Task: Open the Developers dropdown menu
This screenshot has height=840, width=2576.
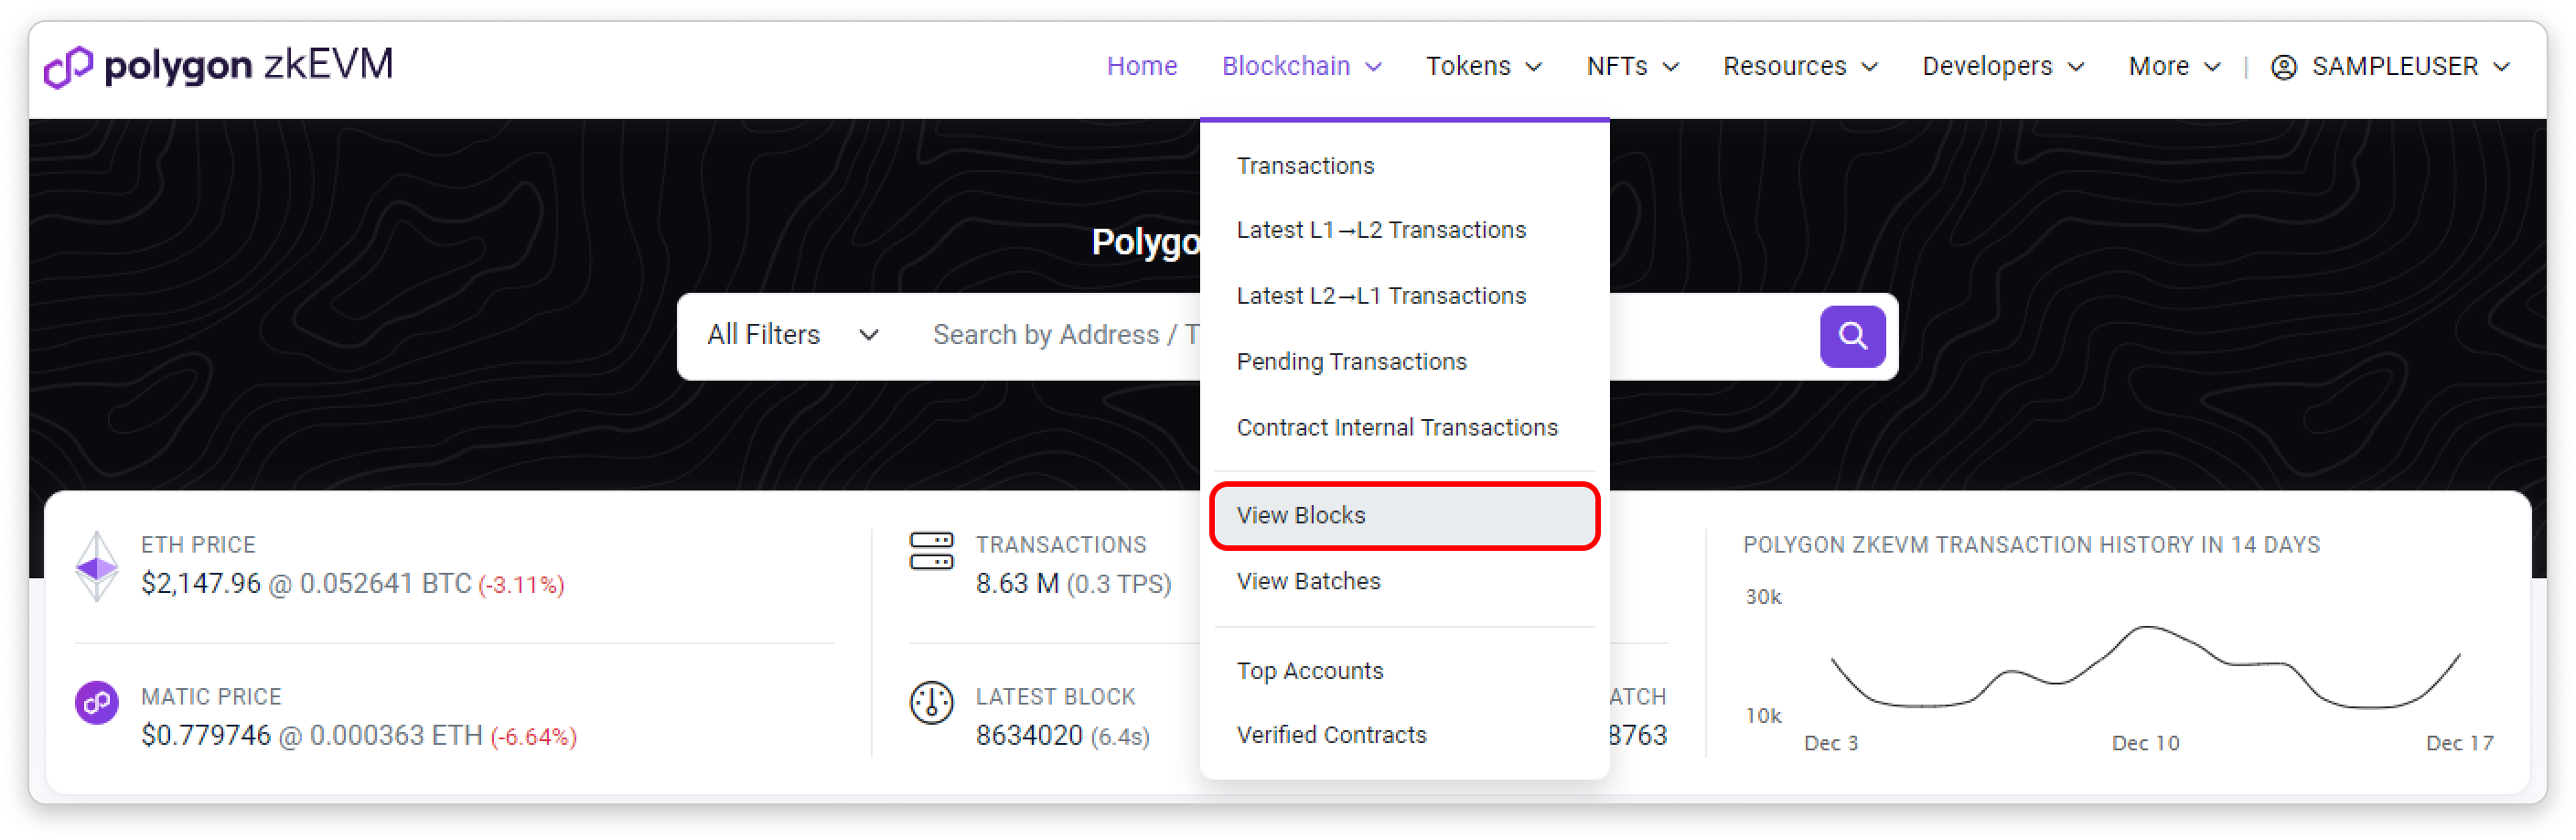Action: [2002, 66]
